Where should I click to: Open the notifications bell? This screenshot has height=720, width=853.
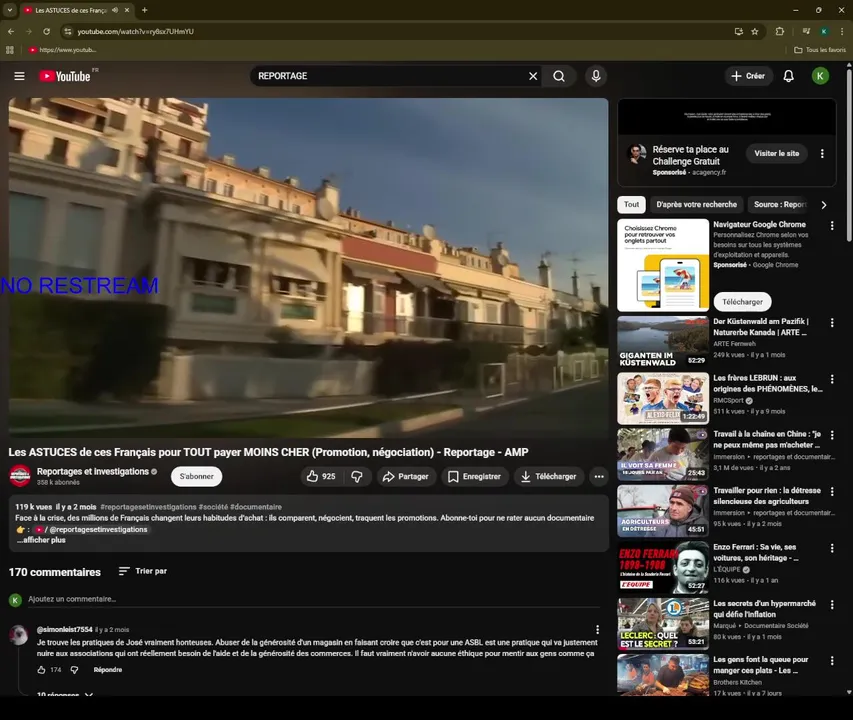click(788, 76)
